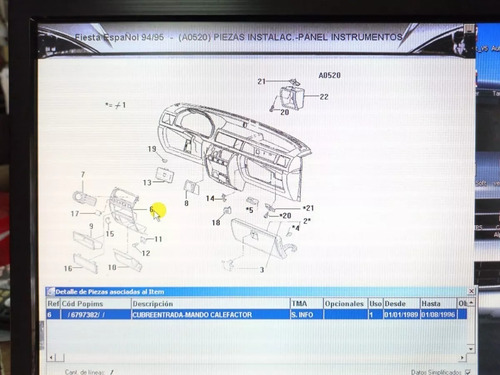Select callout 2* in the diagram
Viewport: 500px width, 375px height.
pos(307,221)
